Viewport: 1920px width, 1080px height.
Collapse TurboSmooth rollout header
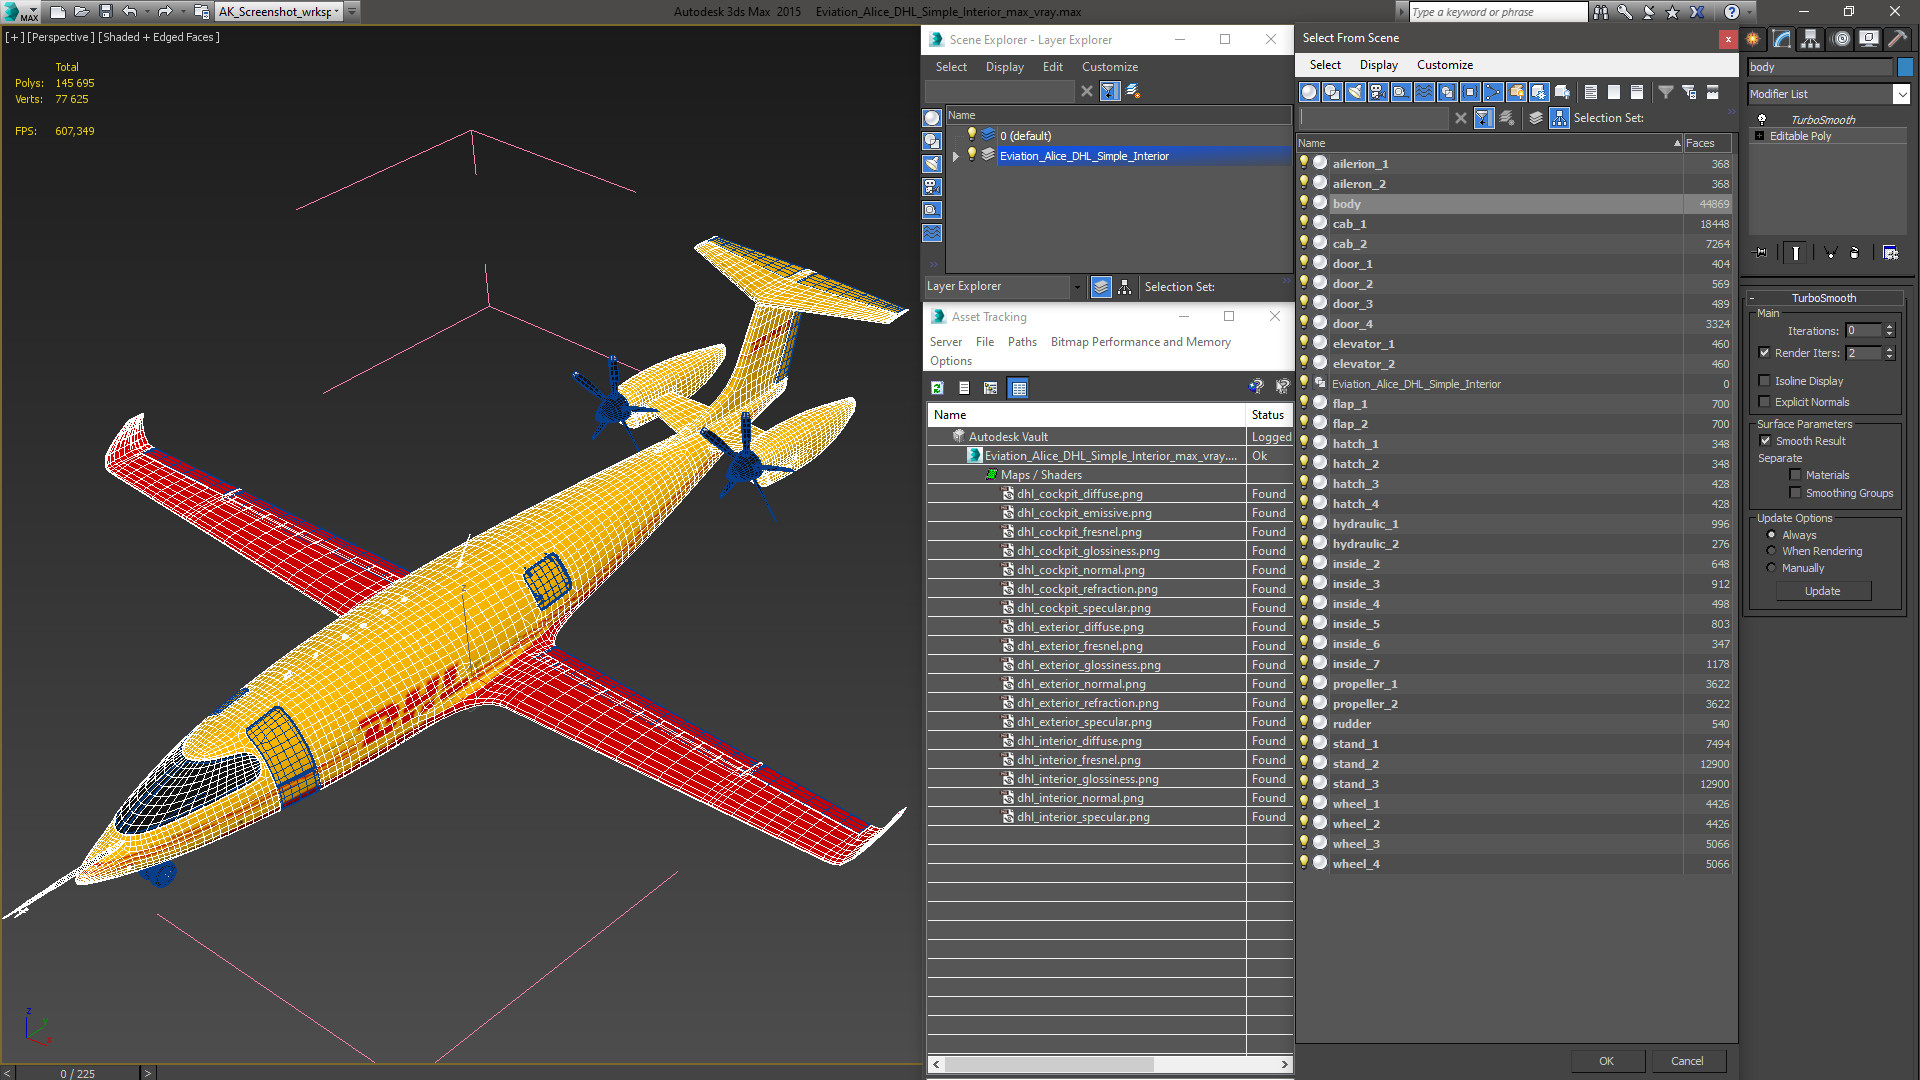point(1824,298)
